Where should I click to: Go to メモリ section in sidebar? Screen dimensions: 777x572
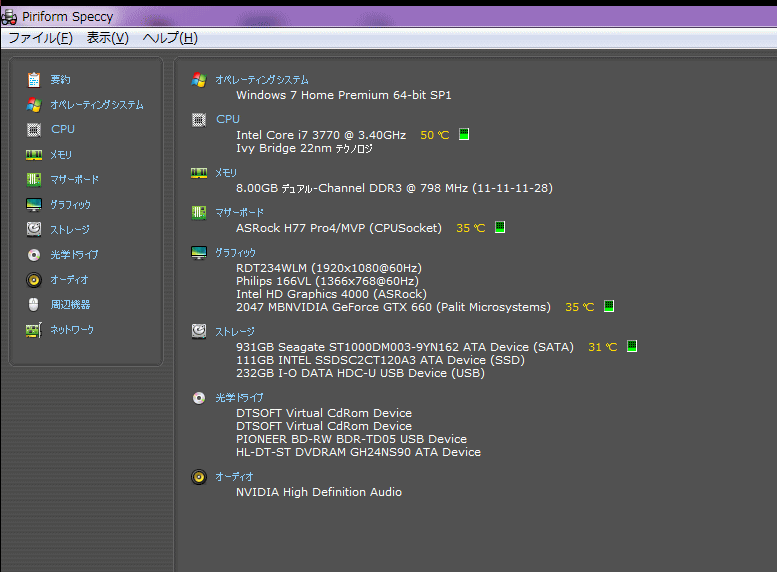pyautogui.click(x=61, y=155)
